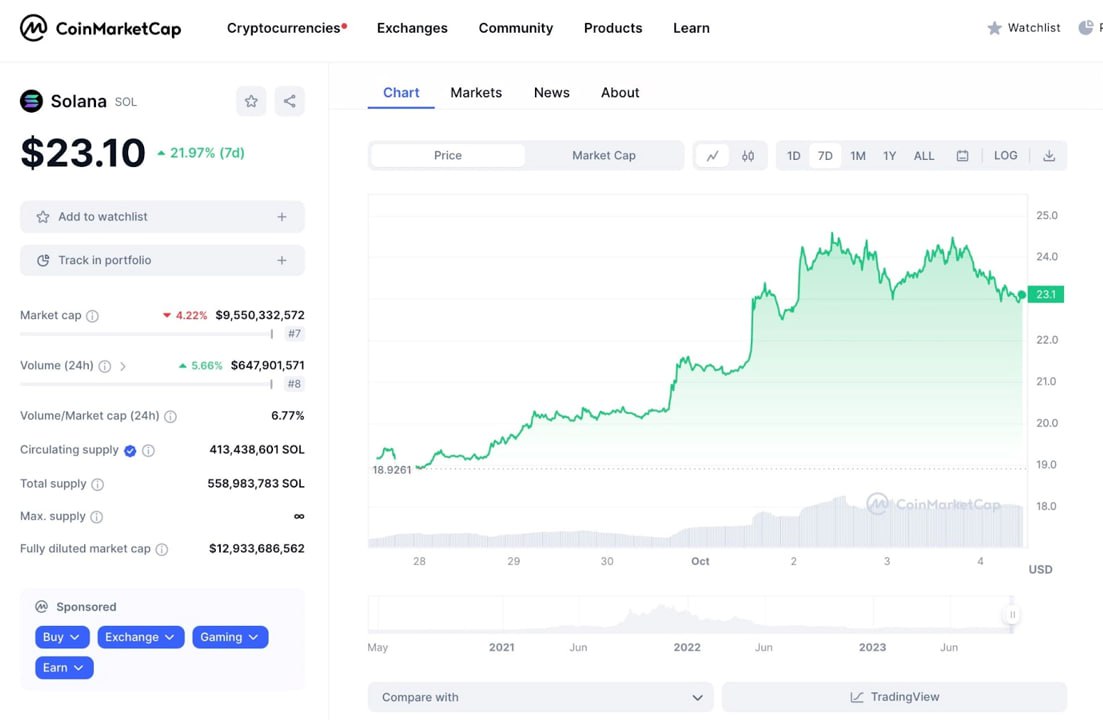
Task: Open the calendar date range picker
Action: tap(962, 156)
